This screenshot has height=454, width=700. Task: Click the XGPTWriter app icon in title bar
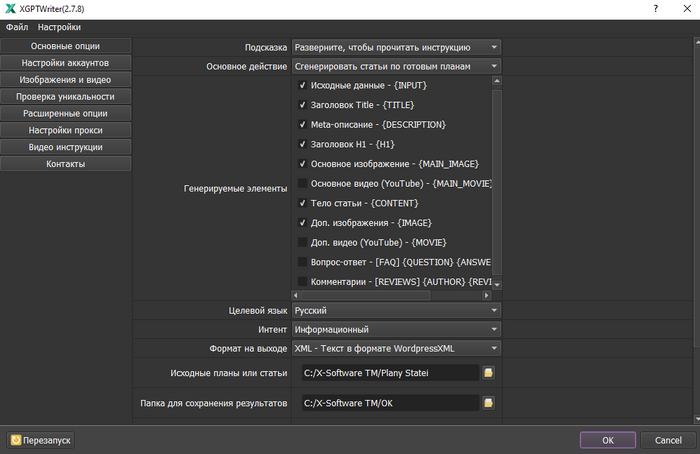pos(11,8)
